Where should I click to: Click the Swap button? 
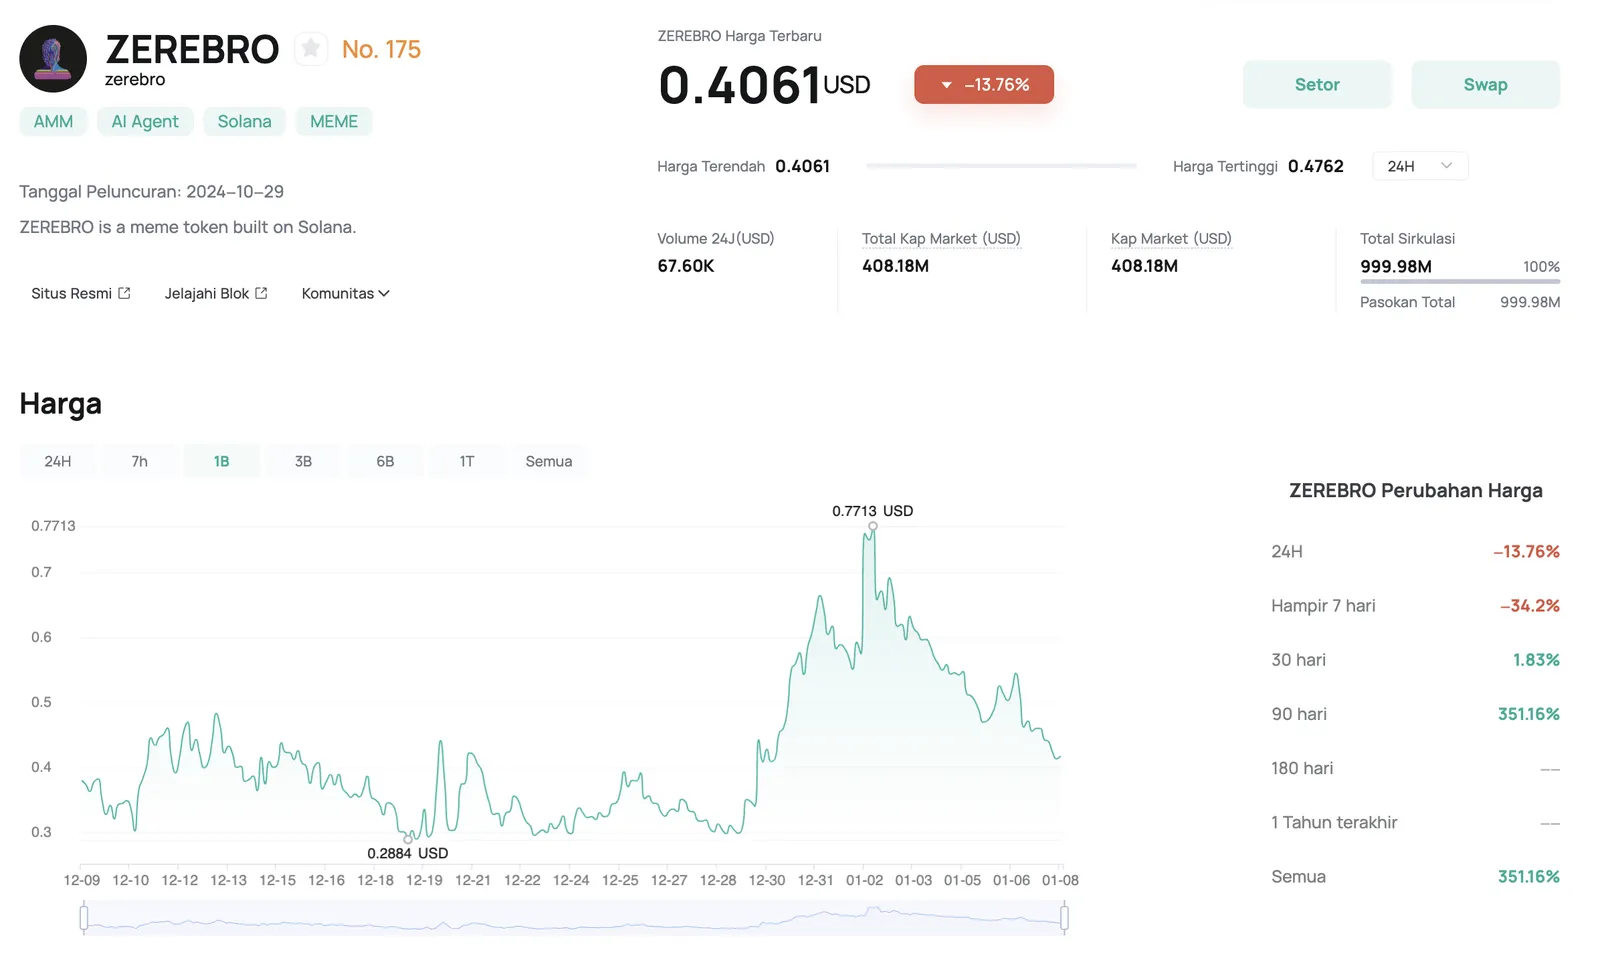1485,85
